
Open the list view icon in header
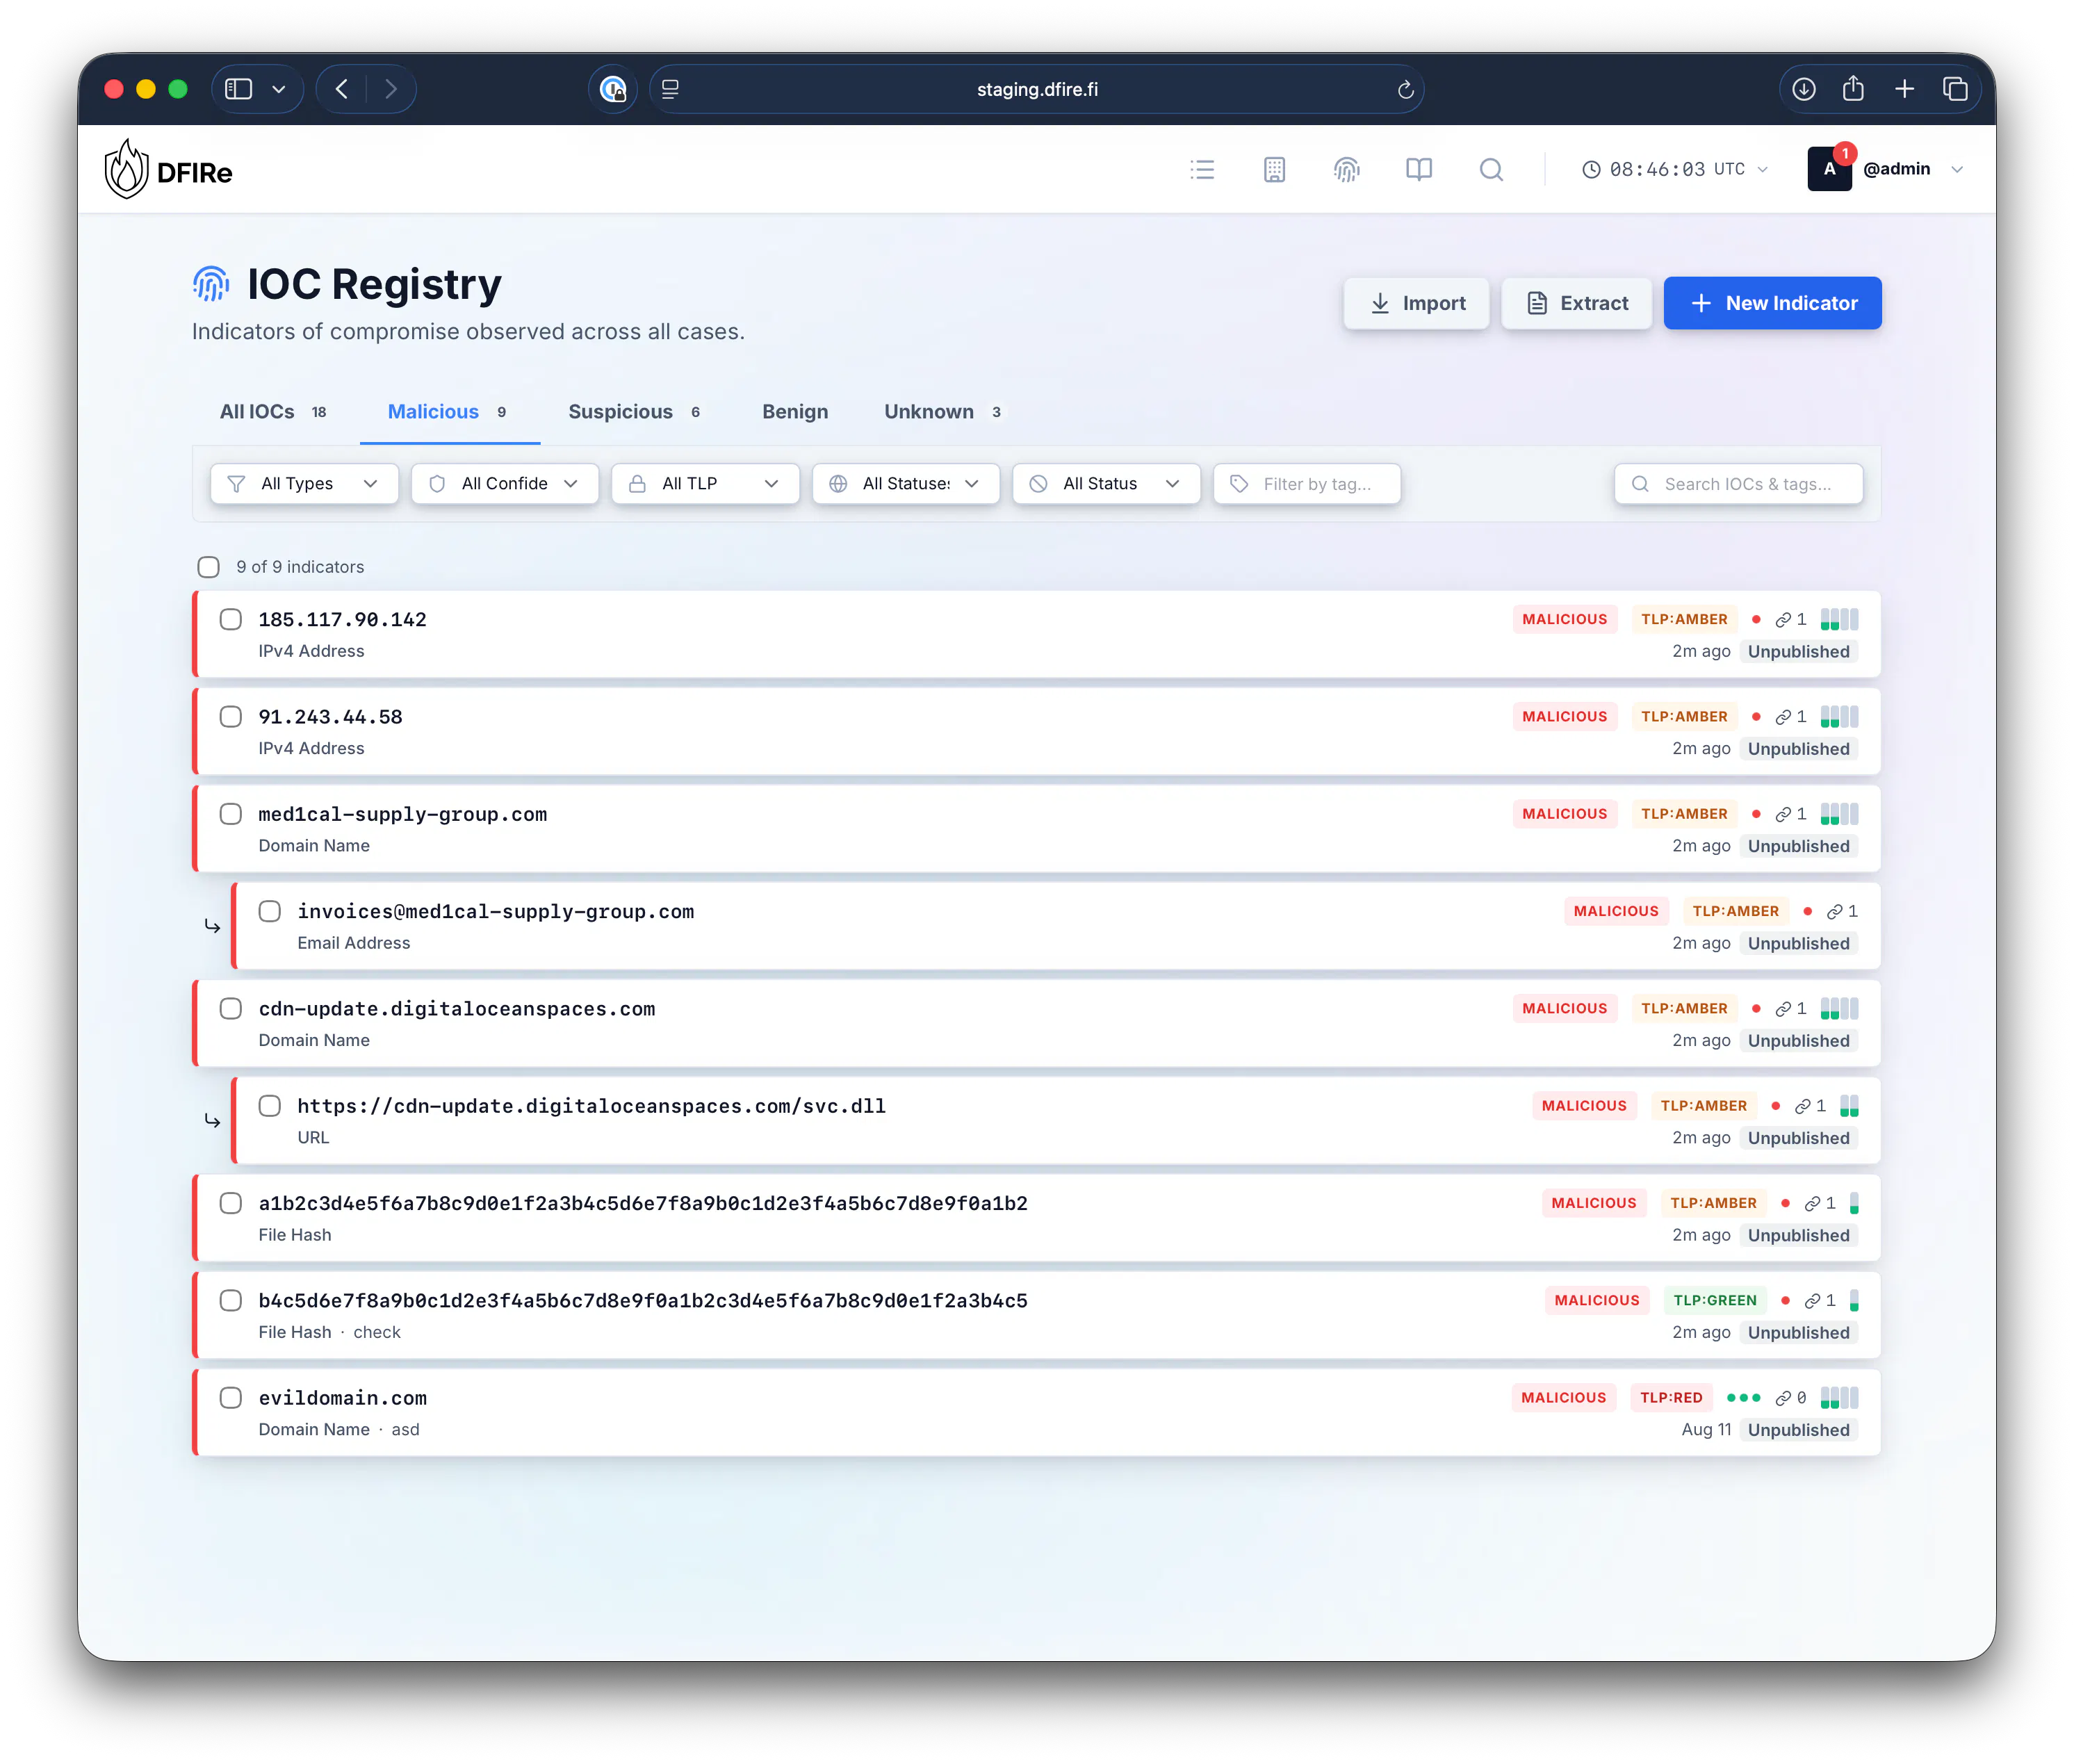click(x=1202, y=169)
